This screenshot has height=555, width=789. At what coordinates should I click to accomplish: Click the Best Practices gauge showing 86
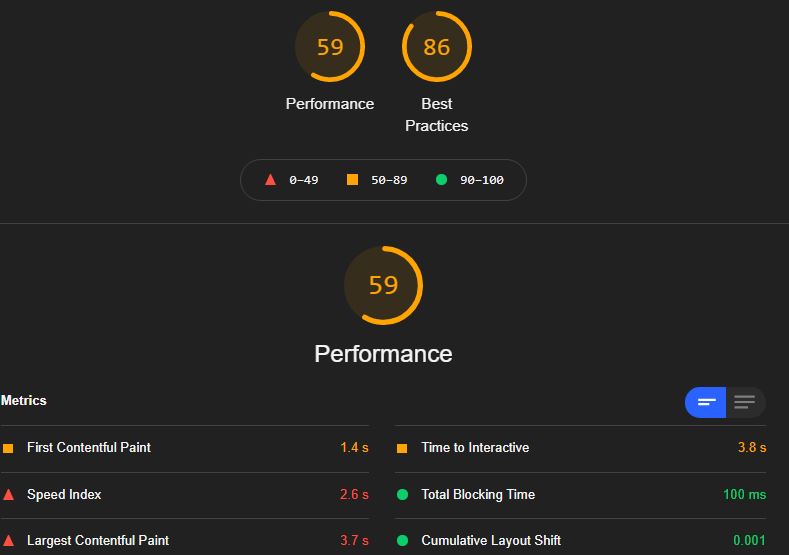(x=436, y=47)
